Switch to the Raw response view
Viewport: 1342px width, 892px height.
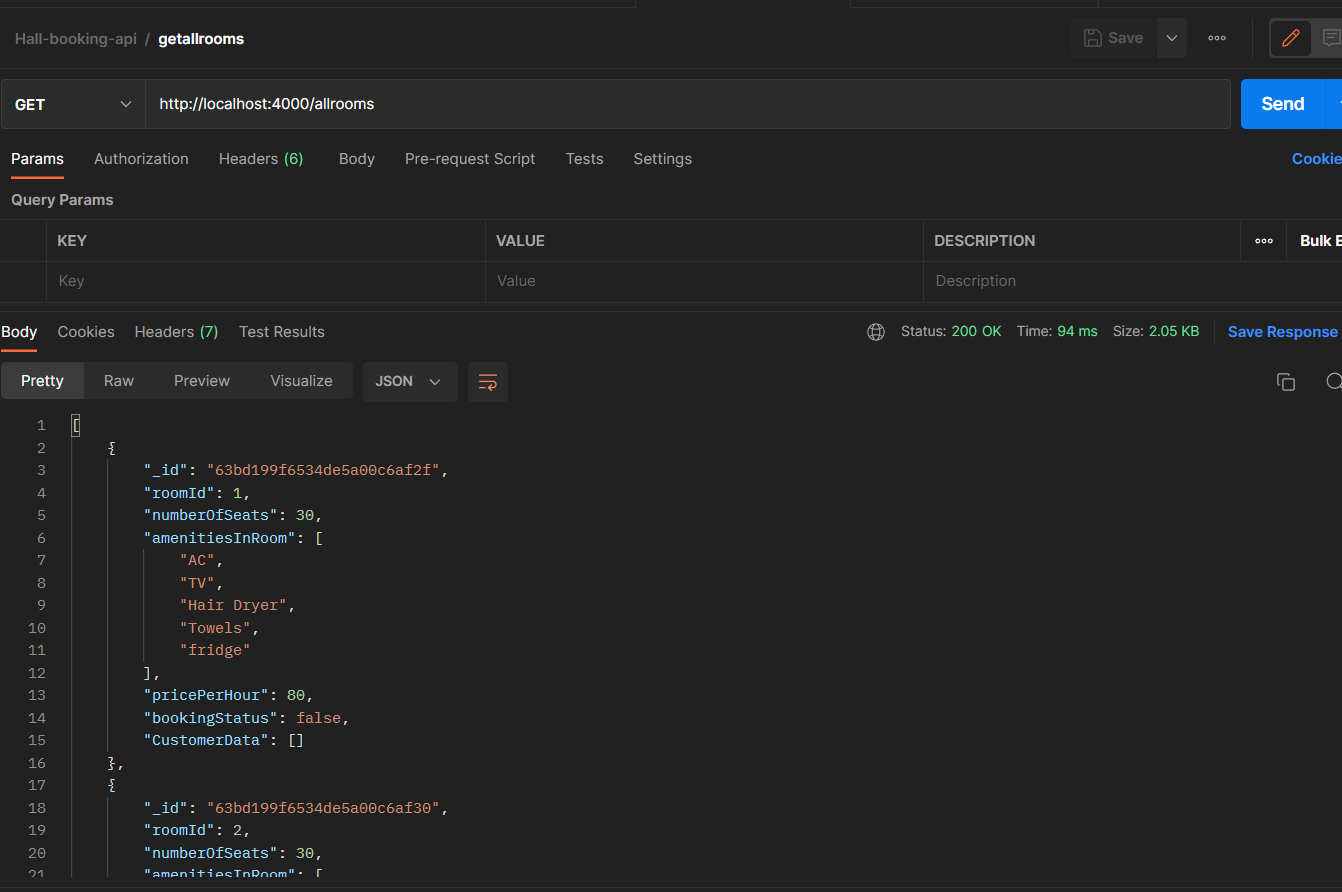point(118,381)
